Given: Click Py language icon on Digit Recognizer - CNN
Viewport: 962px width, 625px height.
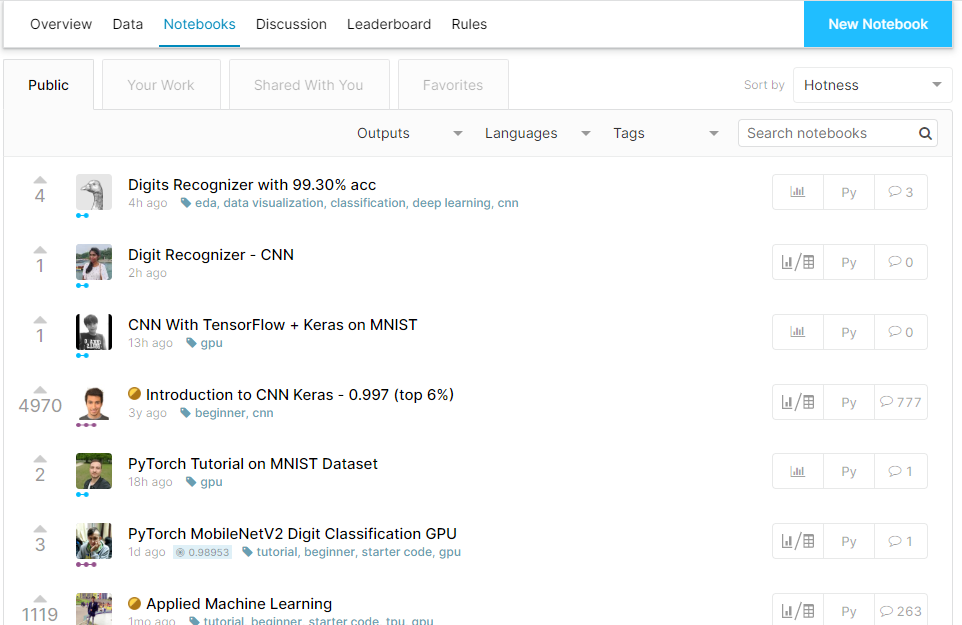Looking at the screenshot, I should click(848, 261).
